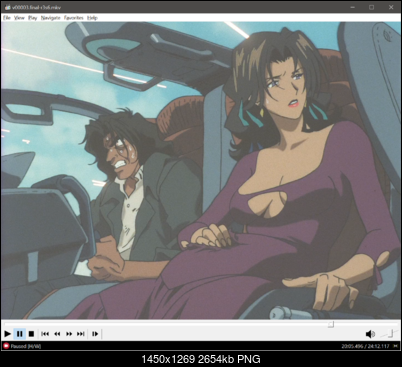The height and width of the screenshot is (367, 402).
Task: Stop the video playback
Action: (31, 334)
